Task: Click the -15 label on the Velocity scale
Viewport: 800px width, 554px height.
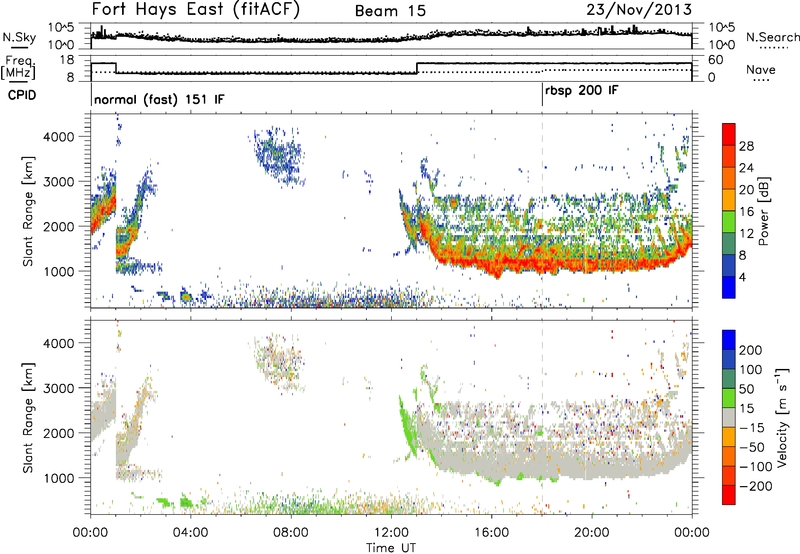Action: [752, 428]
